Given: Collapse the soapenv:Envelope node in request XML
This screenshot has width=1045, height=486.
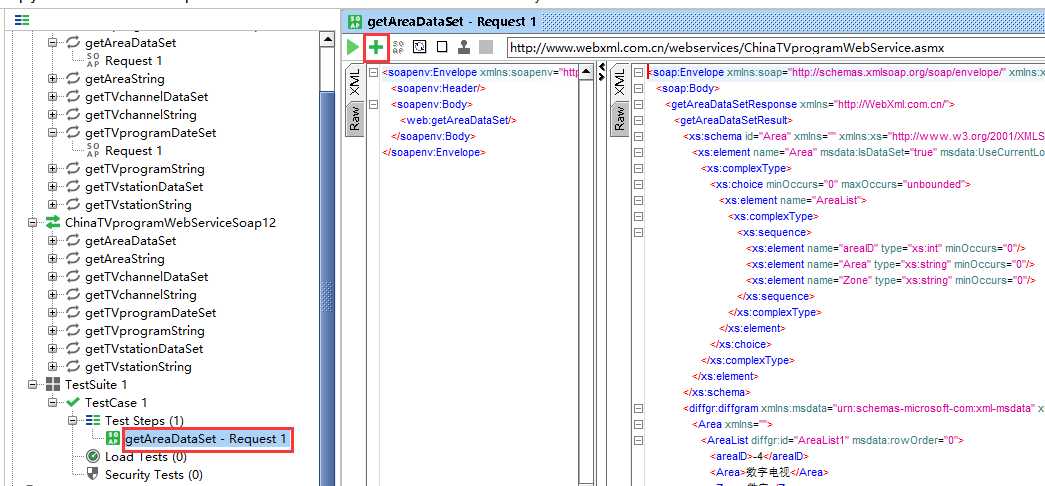Looking at the screenshot, I should tap(373, 72).
